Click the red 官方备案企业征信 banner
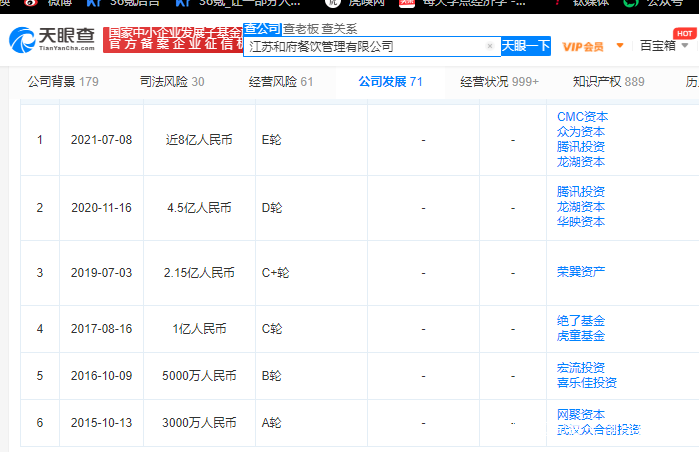The height and width of the screenshot is (452, 699). pos(173,40)
